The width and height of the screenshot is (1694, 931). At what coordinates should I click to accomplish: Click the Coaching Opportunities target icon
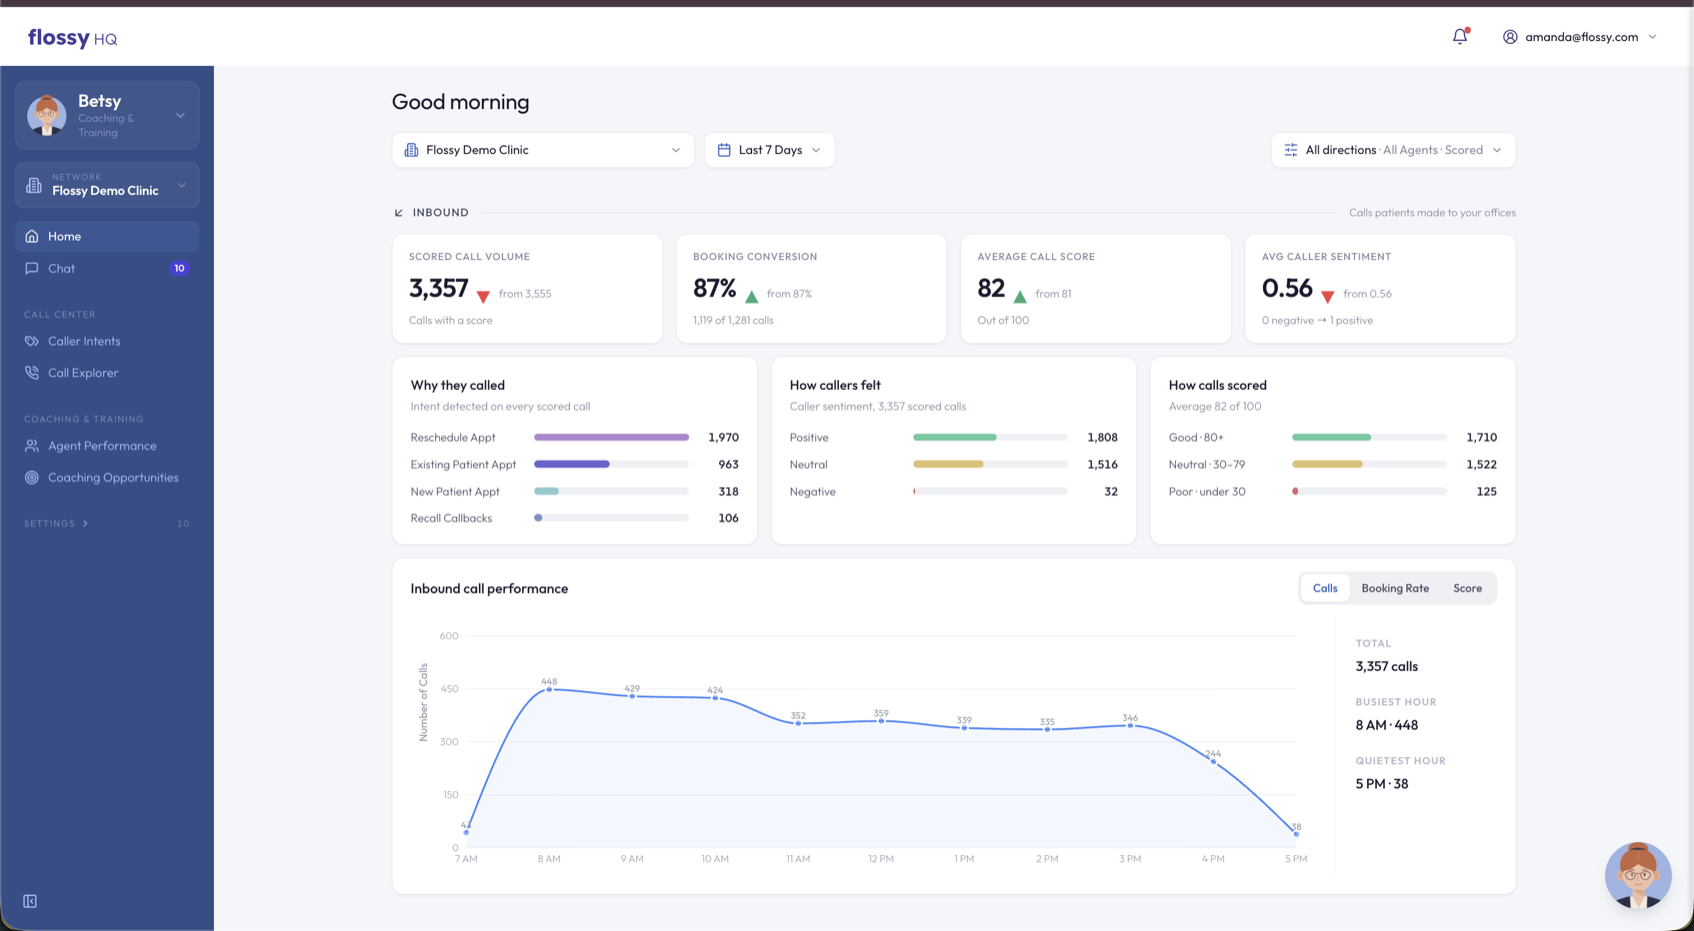pyautogui.click(x=32, y=478)
